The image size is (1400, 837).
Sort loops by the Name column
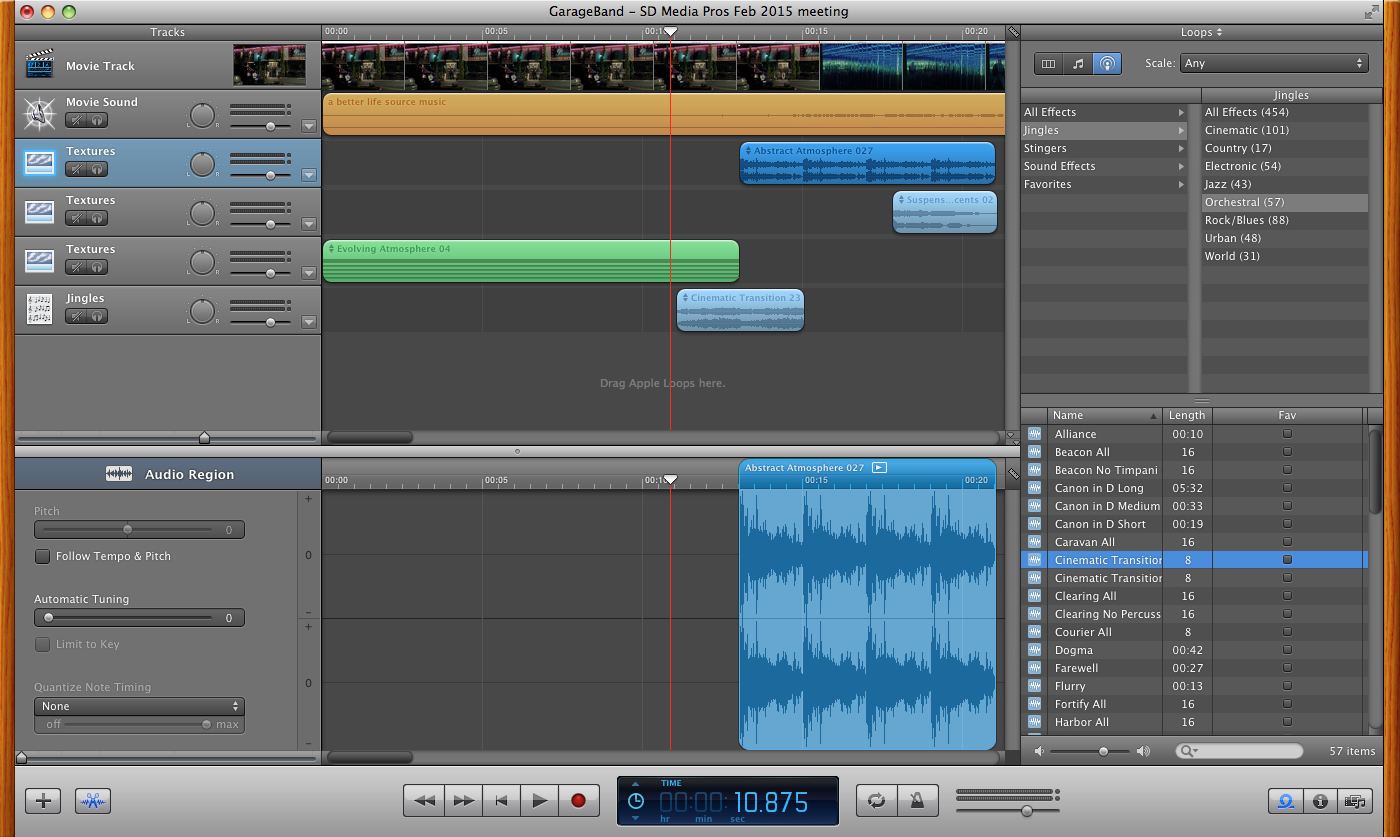pyautogui.click(x=1105, y=415)
